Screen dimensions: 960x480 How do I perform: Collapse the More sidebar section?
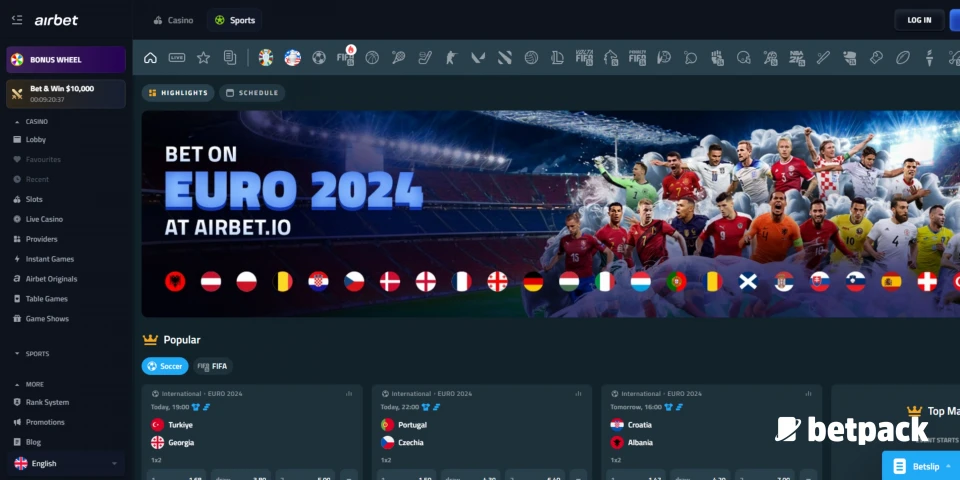(x=29, y=384)
